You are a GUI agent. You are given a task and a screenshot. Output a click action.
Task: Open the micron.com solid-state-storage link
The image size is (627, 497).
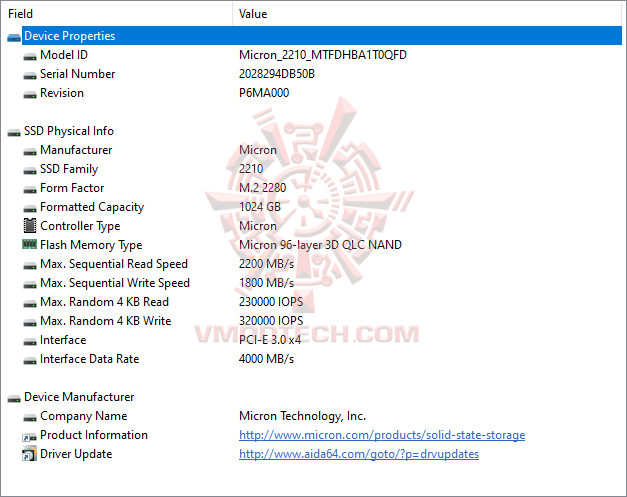tap(382, 435)
